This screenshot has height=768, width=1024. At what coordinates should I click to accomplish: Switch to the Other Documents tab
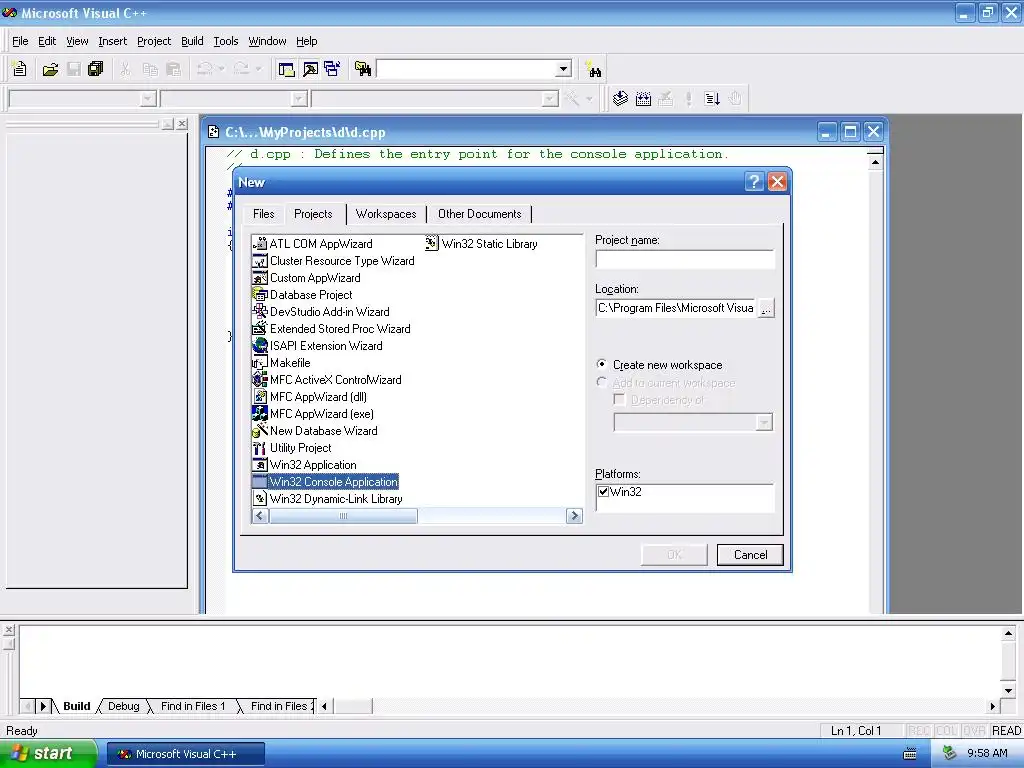tap(479, 214)
